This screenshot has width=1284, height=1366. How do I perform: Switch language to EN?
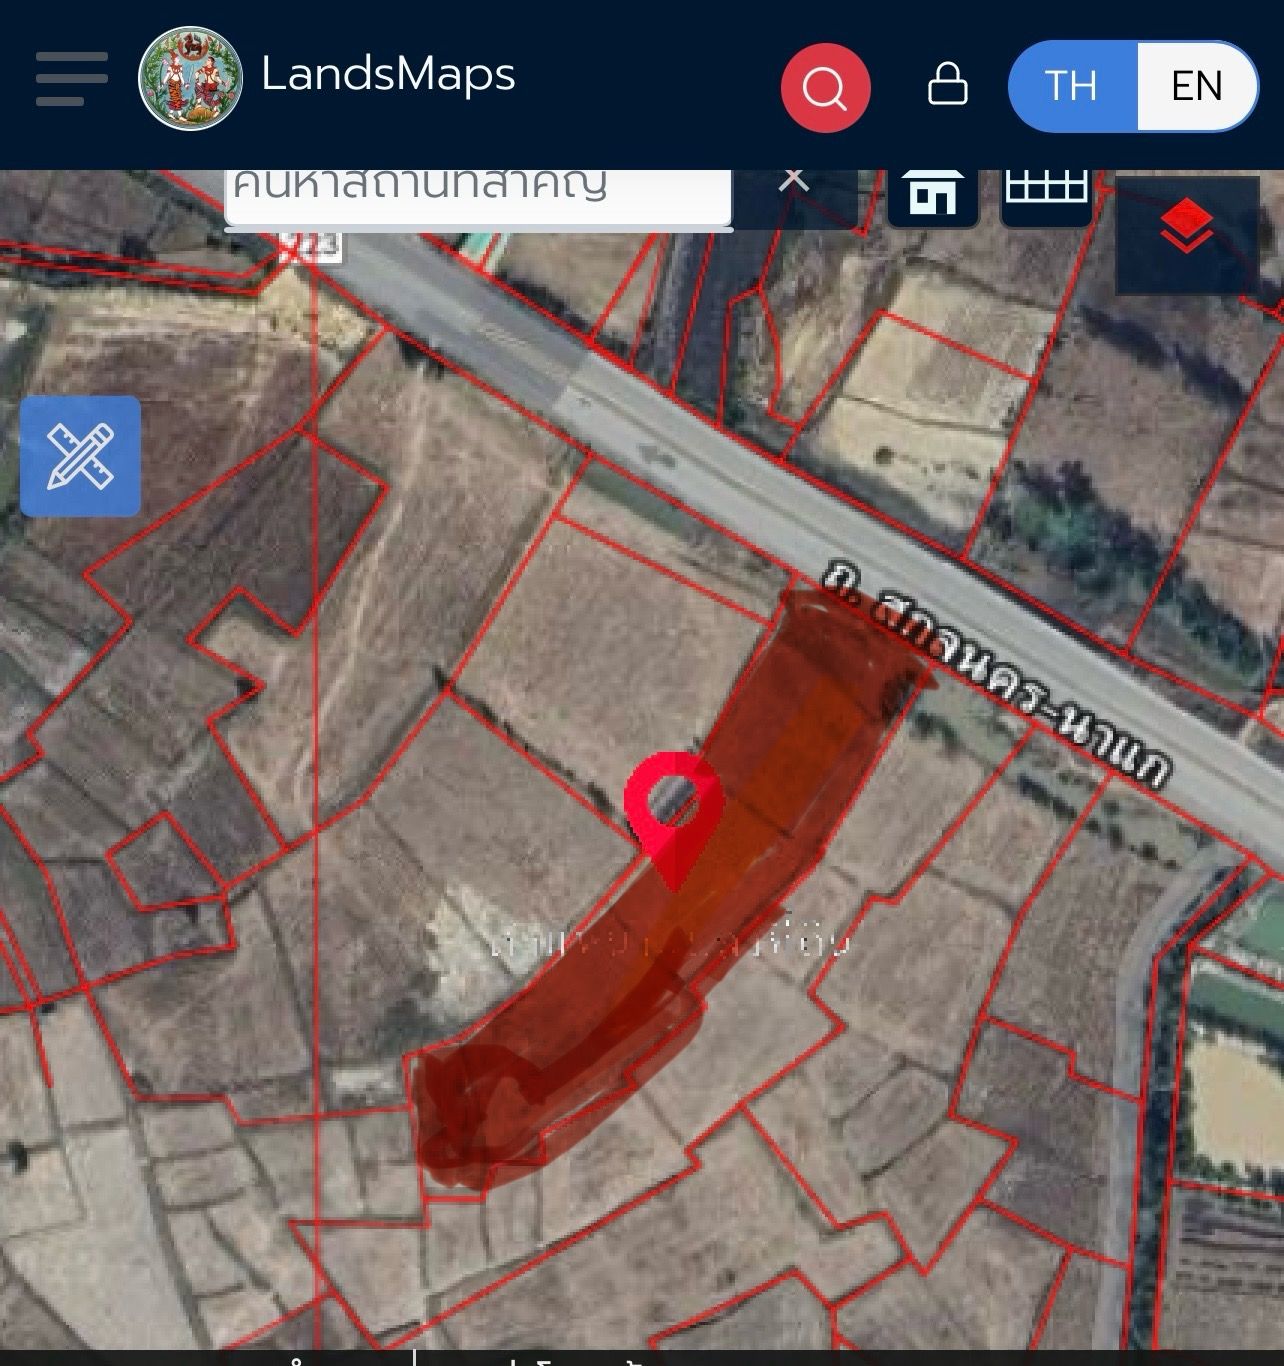(1197, 86)
